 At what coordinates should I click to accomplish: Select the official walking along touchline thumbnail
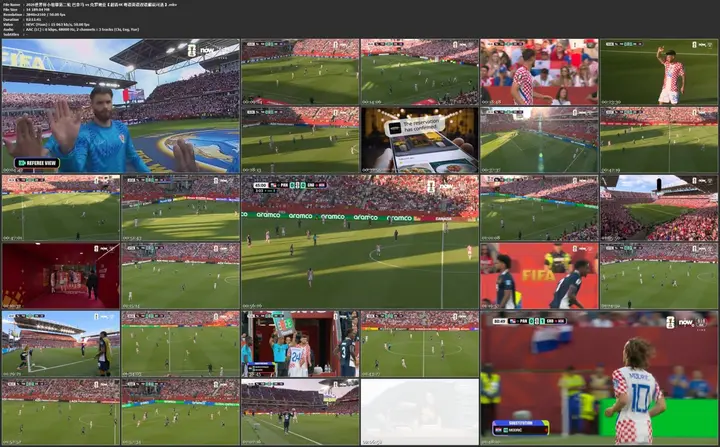point(300,412)
